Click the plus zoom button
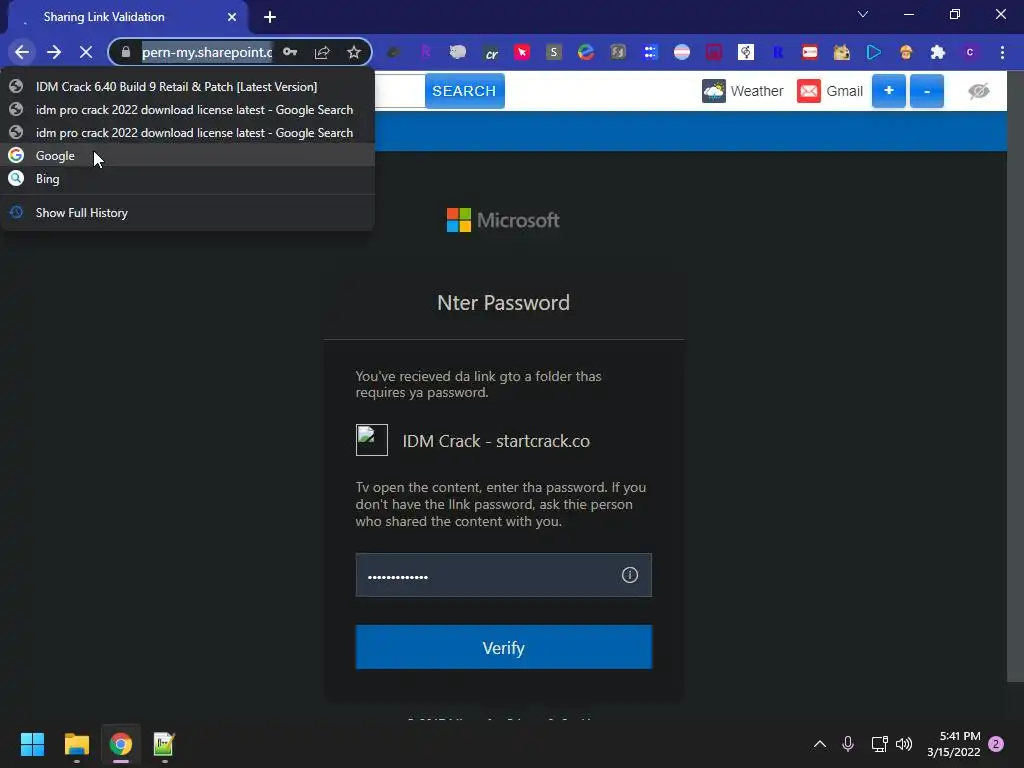 pyautogui.click(x=889, y=91)
